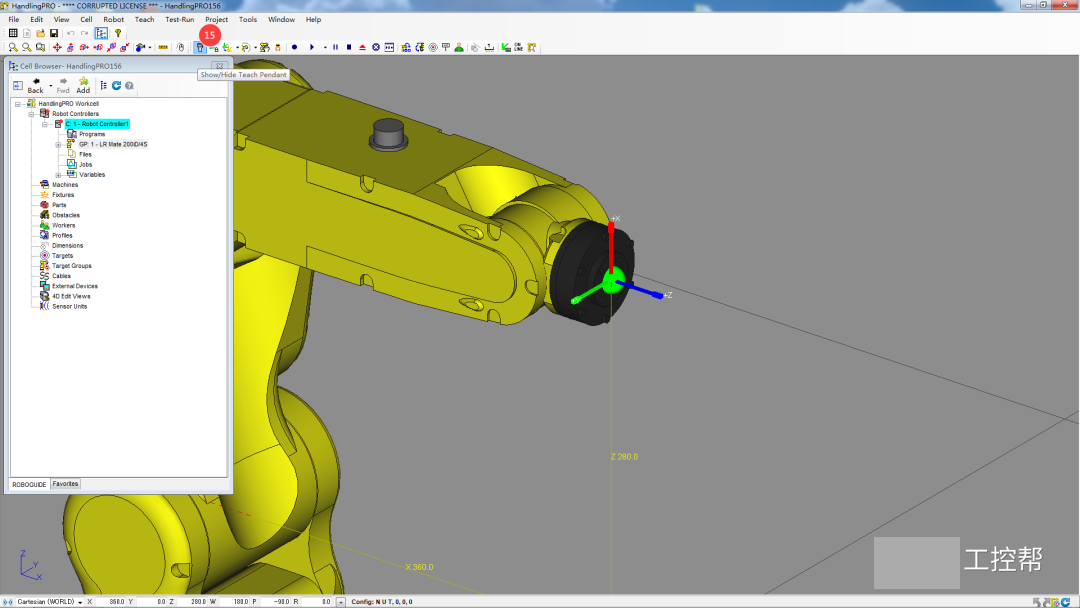
Task: Open the Cartesian (WORLD) coordinate dropdown
Action: [x=80, y=602]
